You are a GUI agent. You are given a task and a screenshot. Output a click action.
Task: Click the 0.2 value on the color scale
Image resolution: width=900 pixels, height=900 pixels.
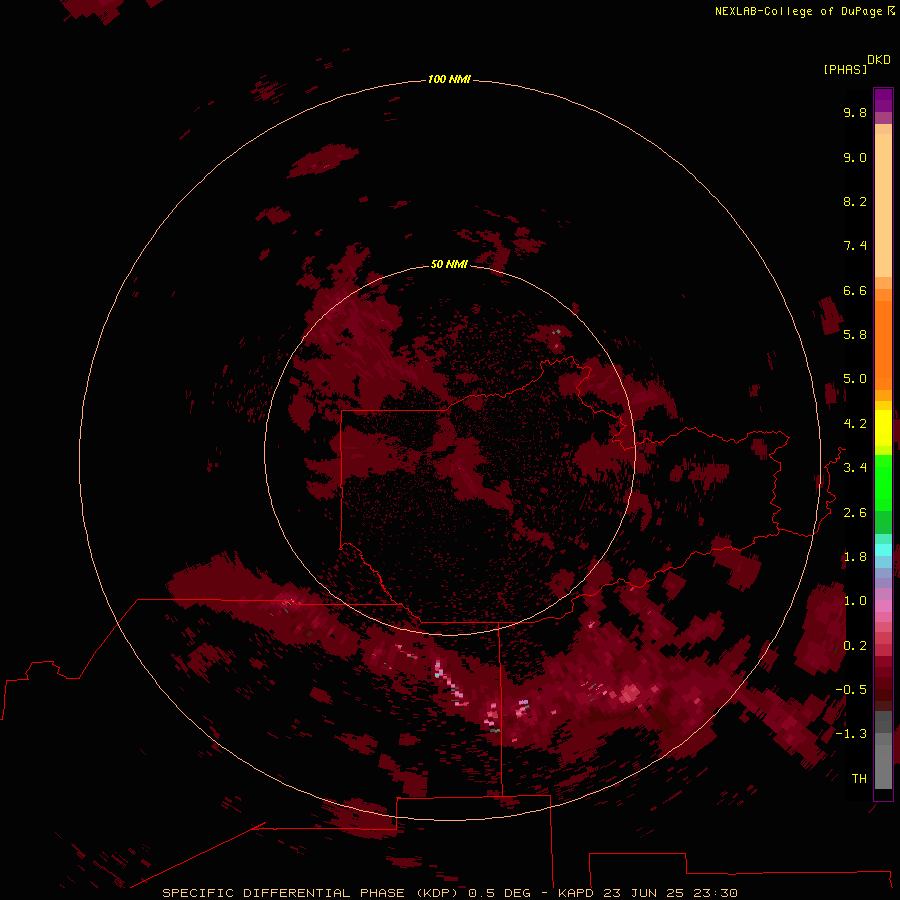pos(855,646)
